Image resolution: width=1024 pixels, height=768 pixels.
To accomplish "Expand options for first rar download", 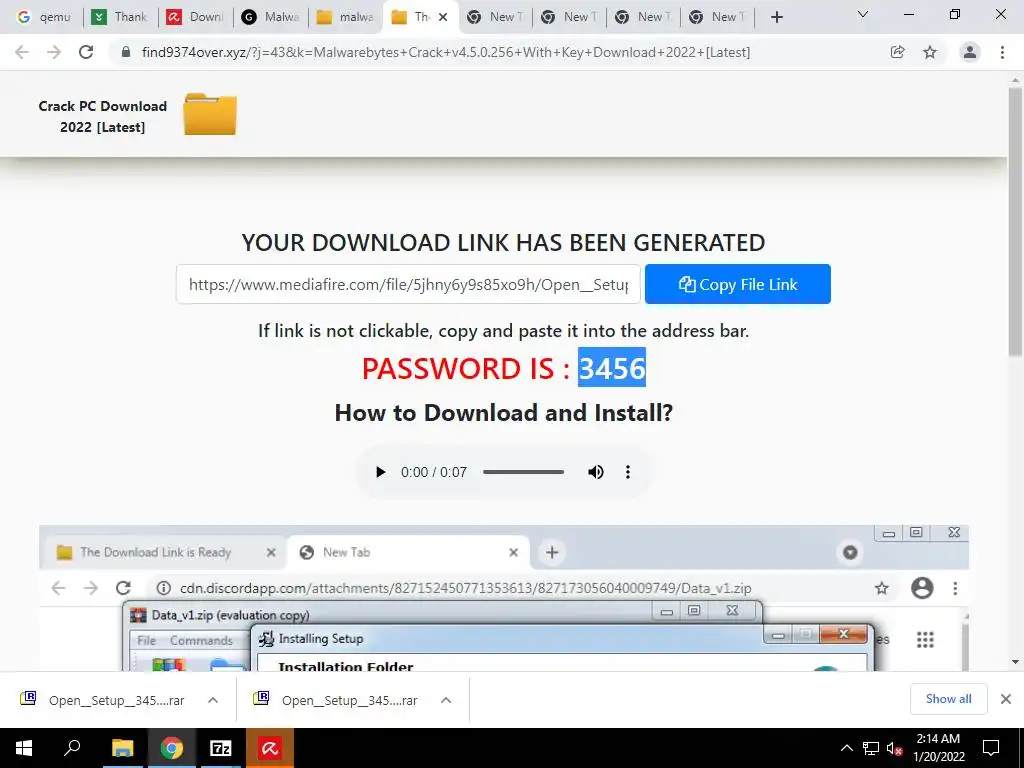I will (213, 700).
